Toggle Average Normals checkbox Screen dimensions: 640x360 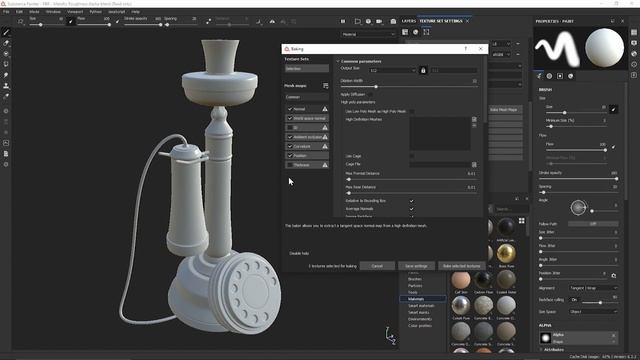pyautogui.click(x=411, y=209)
